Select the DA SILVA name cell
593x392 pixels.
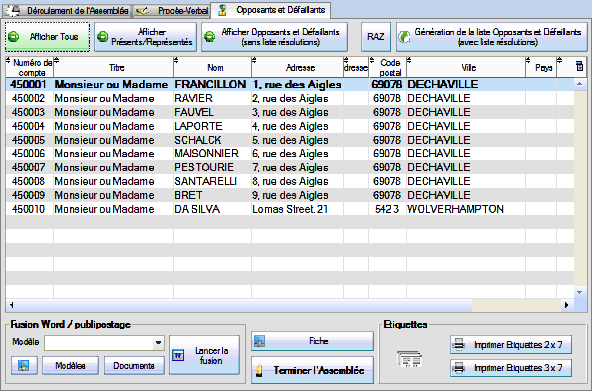pos(213,209)
